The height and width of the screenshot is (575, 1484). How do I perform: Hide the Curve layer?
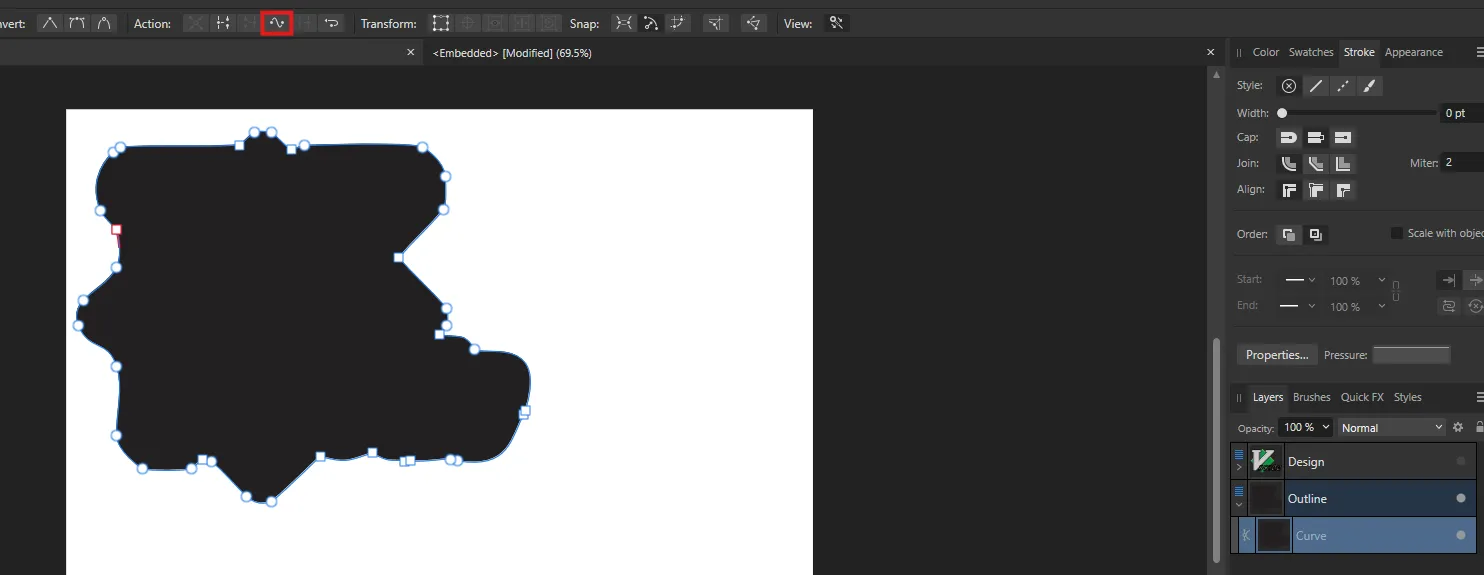coord(1460,535)
